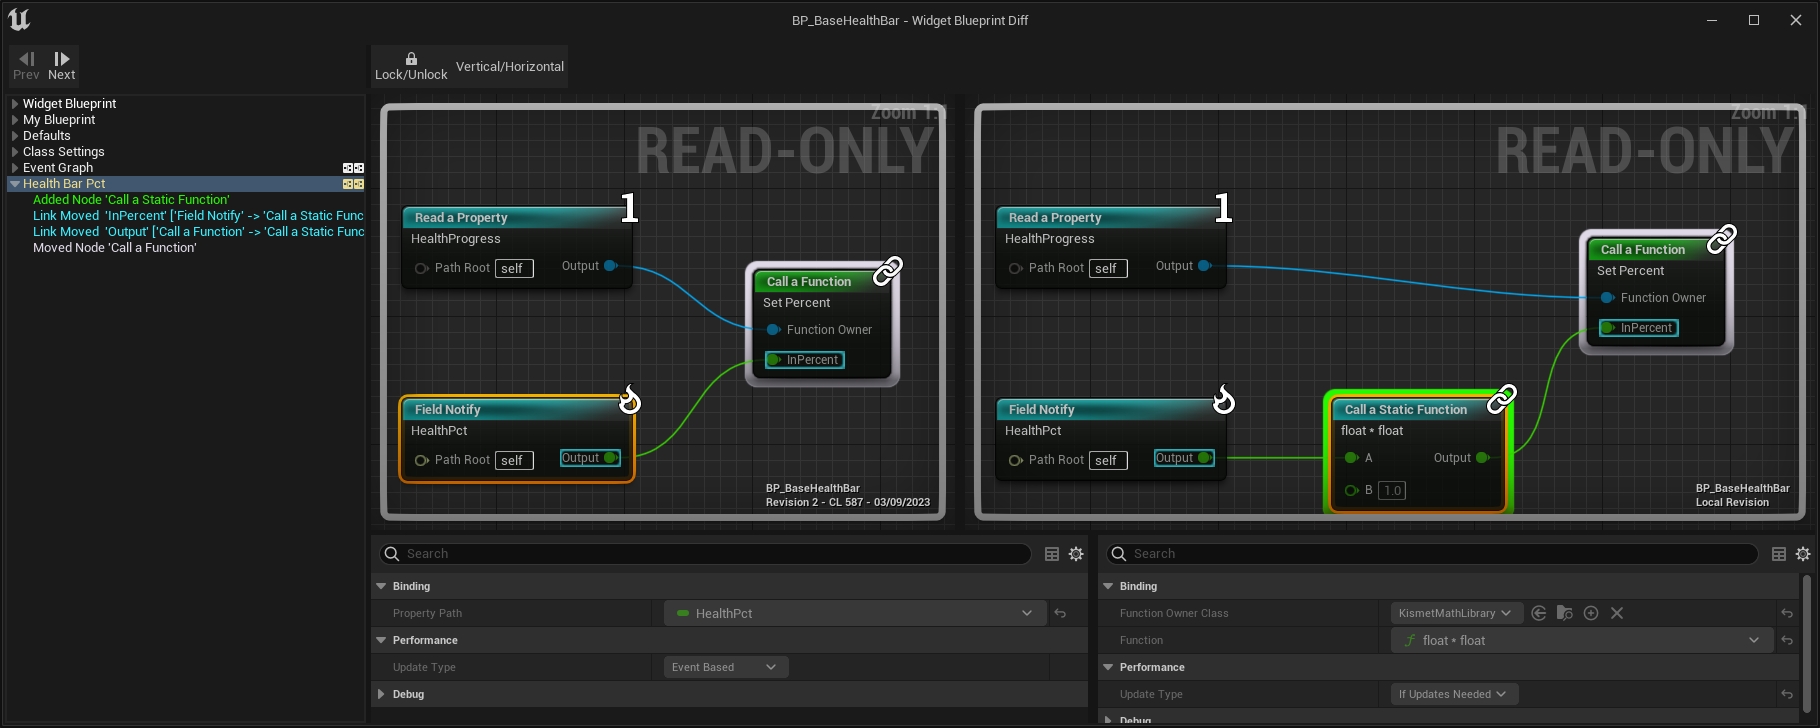Open the KismetMathLibrary class dropdown
The image size is (1820, 728).
(1456, 614)
